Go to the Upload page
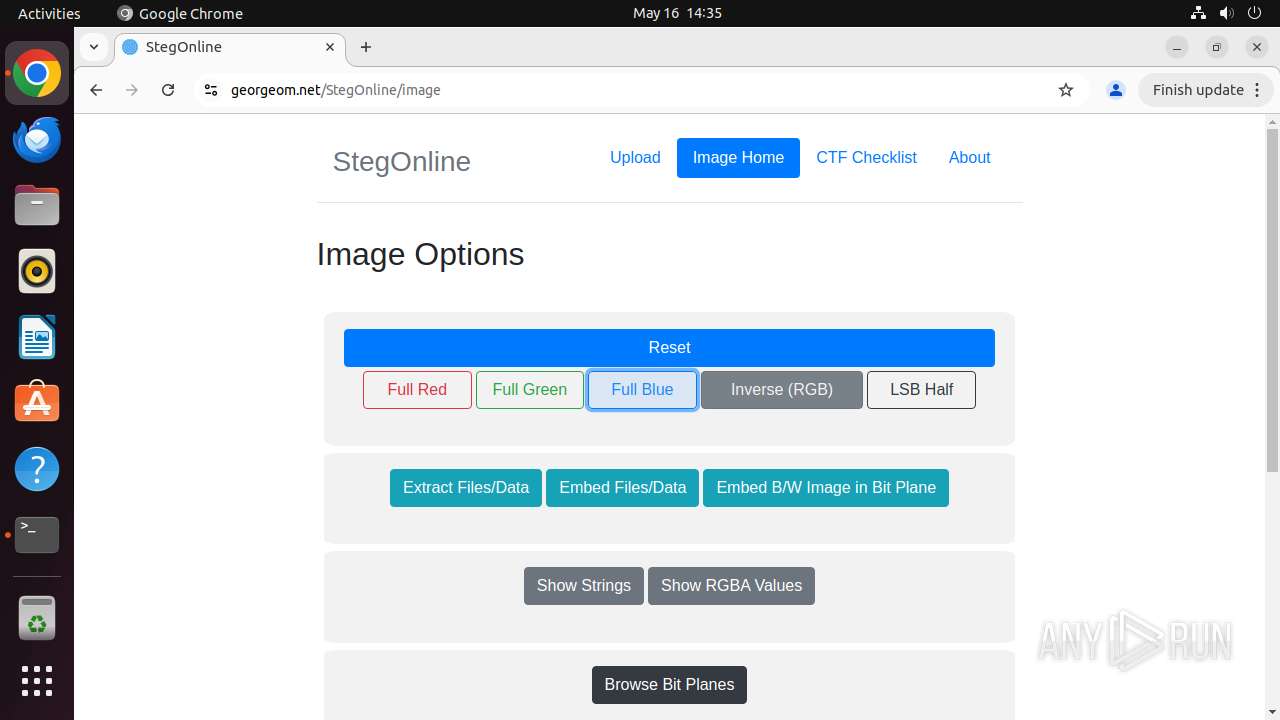Image resolution: width=1280 pixels, height=720 pixels. point(635,158)
